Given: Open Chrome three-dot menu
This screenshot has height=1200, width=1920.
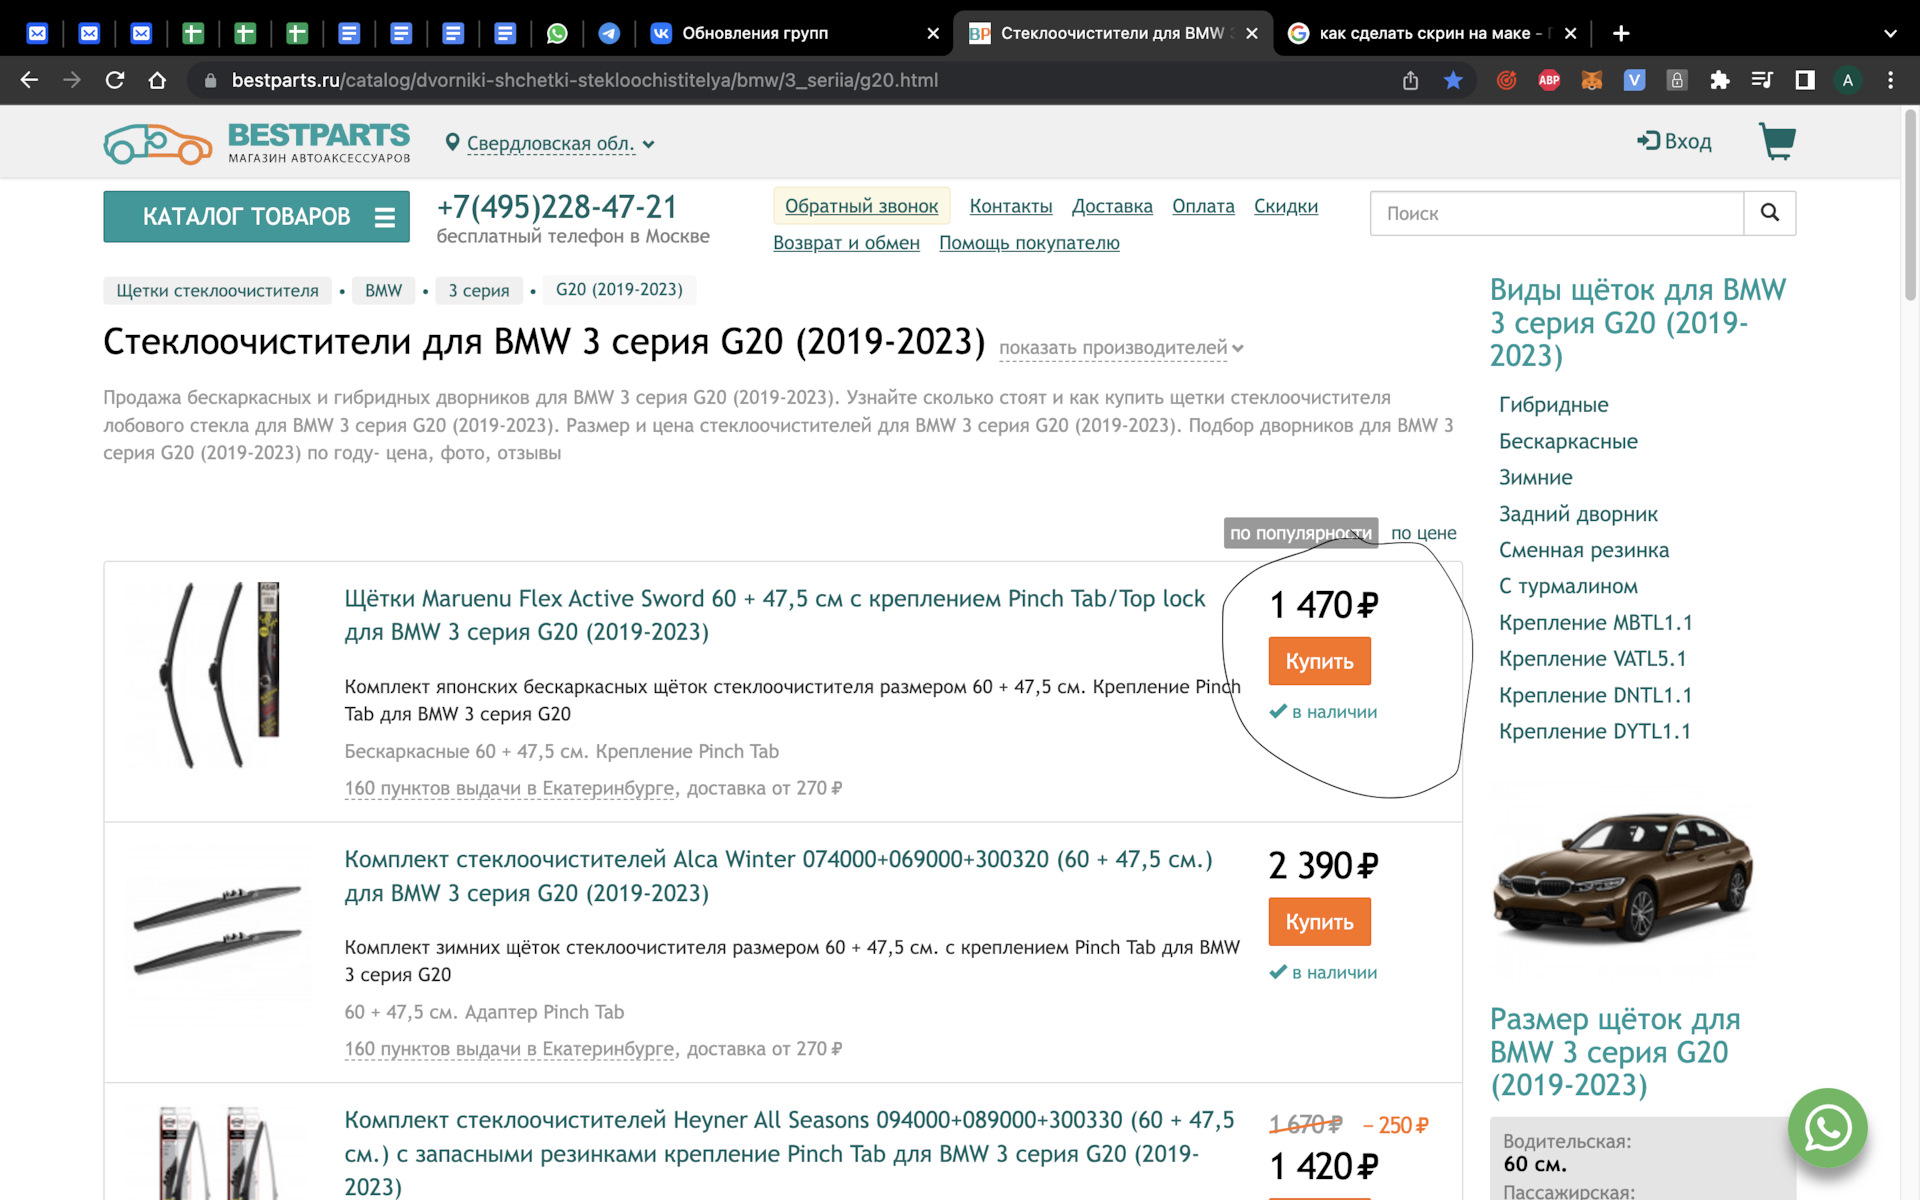Looking at the screenshot, I should pyautogui.click(x=1890, y=80).
